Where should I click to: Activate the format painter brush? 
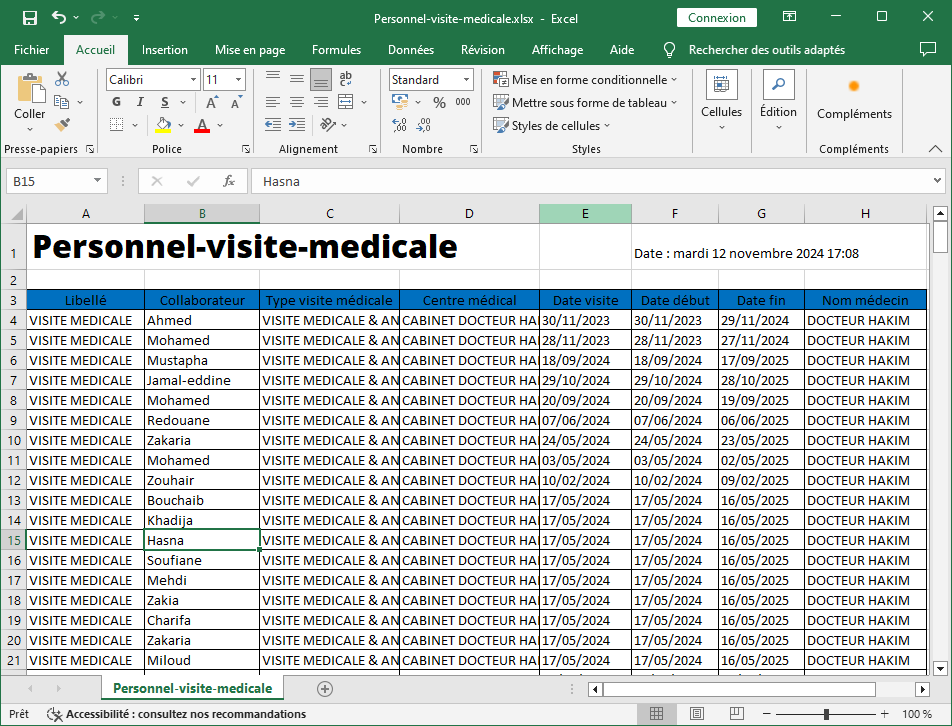[x=62, y=125]
